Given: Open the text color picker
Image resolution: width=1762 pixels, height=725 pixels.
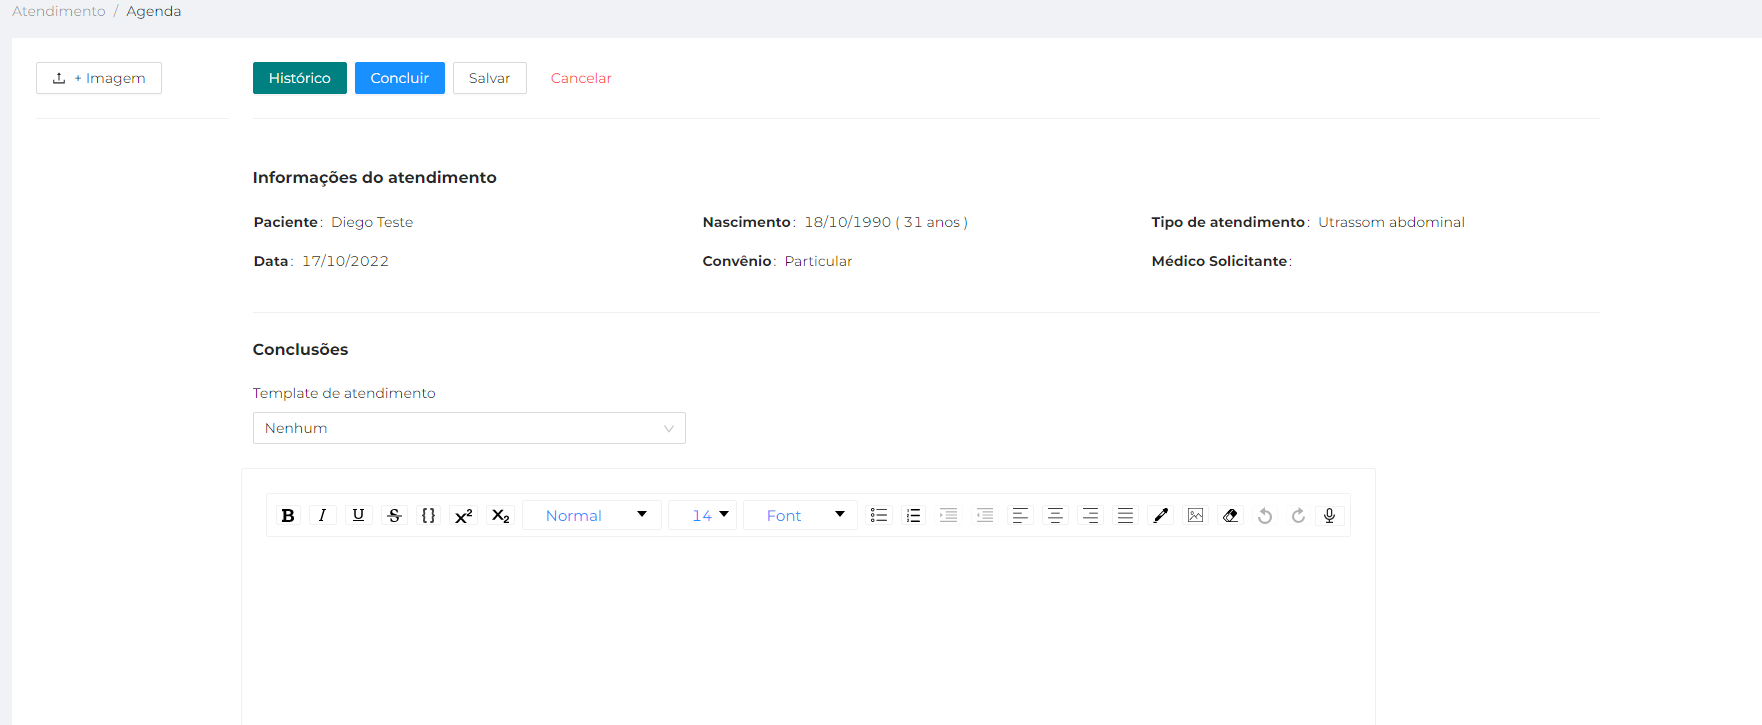Looking at the screenshot, I should point(1160,516).
